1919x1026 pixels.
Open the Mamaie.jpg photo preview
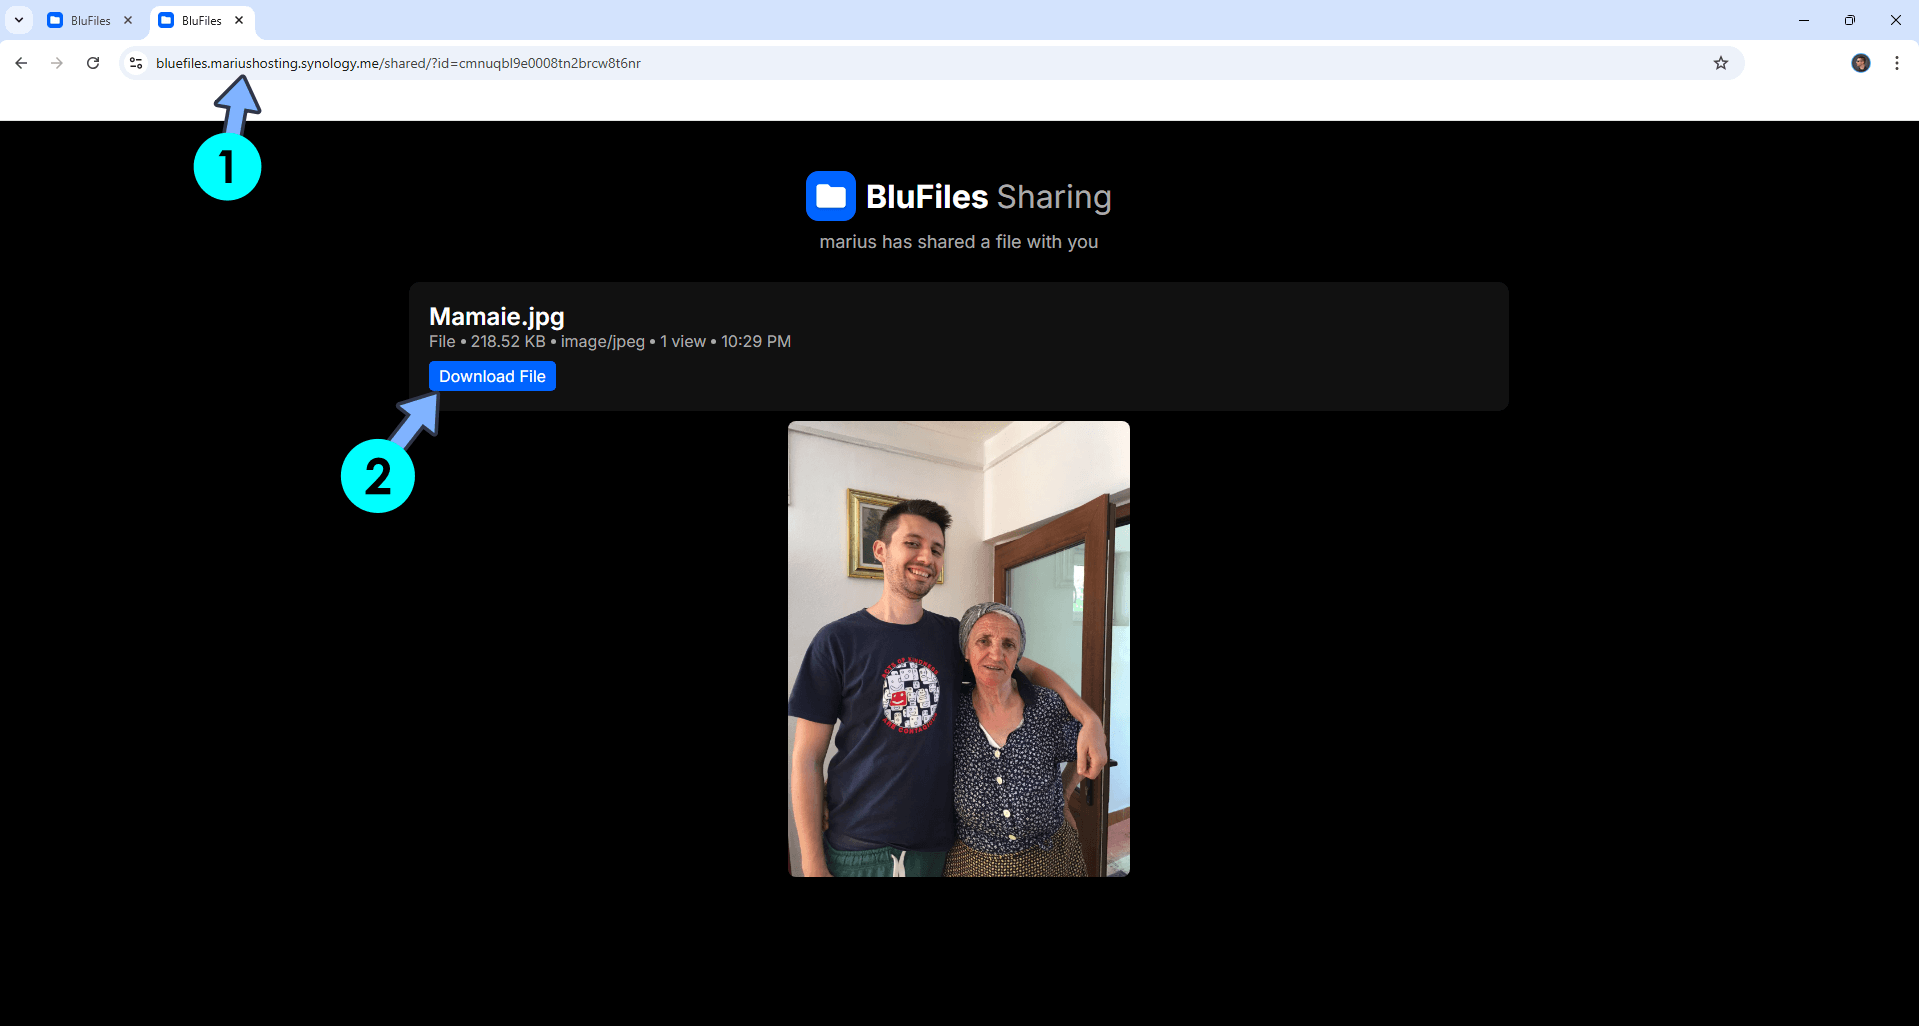[x=958, y=648]
